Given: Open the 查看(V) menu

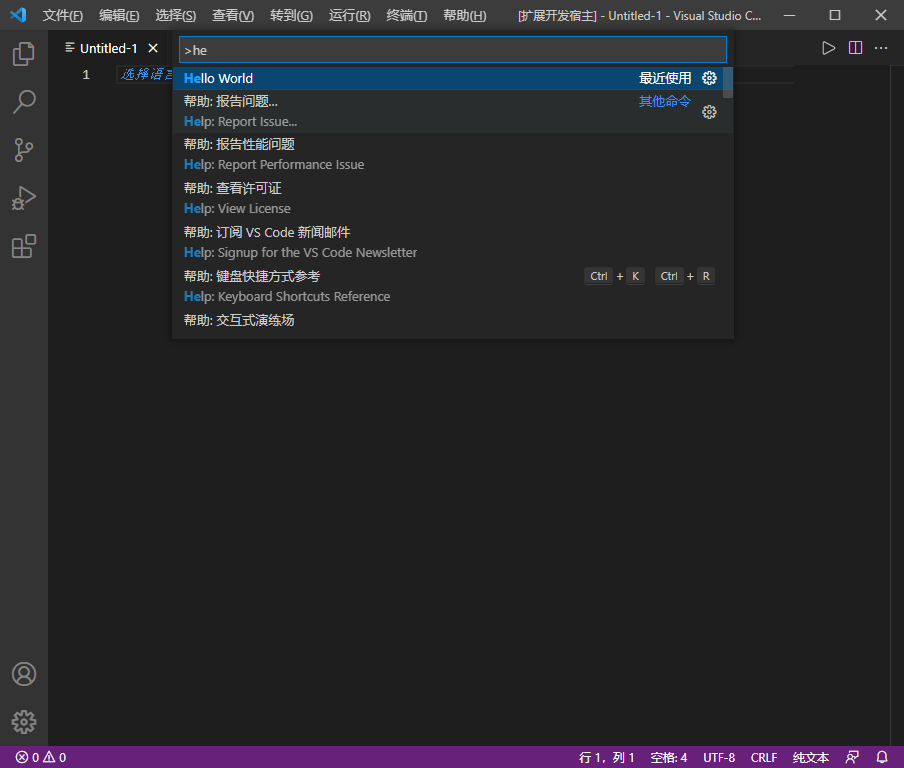Looking at the screenshot, I should 232,16.
